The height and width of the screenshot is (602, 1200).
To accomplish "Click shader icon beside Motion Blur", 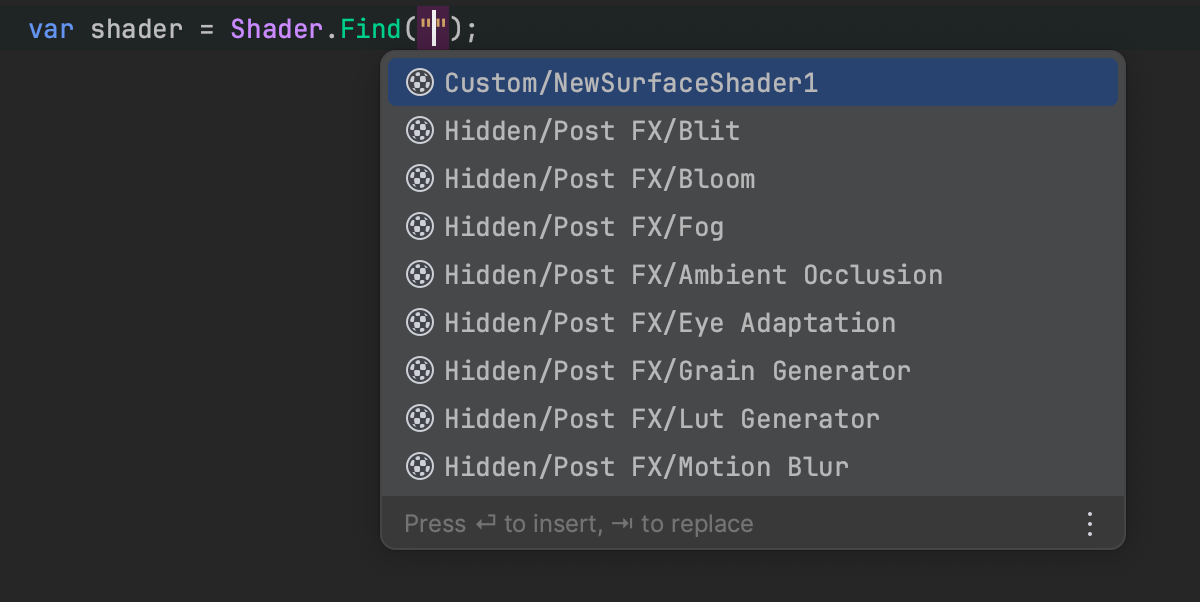I will (x=420, y=467).
